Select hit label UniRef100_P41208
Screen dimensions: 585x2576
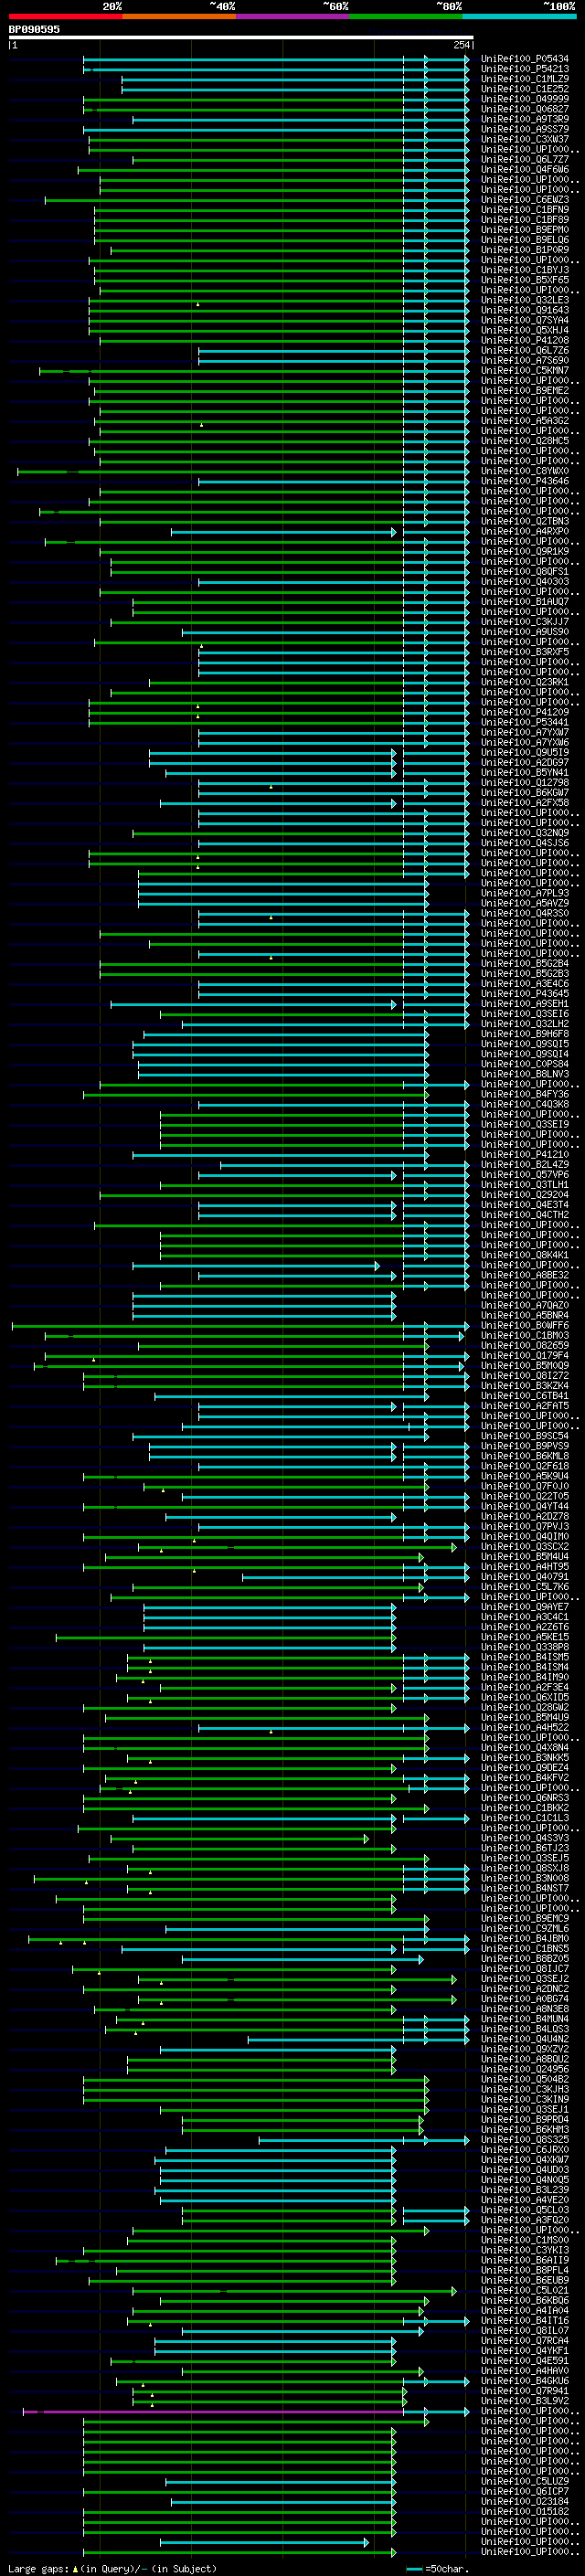pyautogui.click(x=525, y=340)
